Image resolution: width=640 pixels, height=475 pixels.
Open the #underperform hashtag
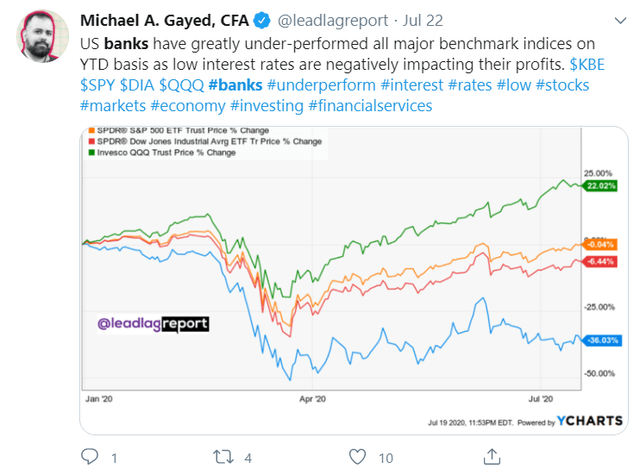321,85
